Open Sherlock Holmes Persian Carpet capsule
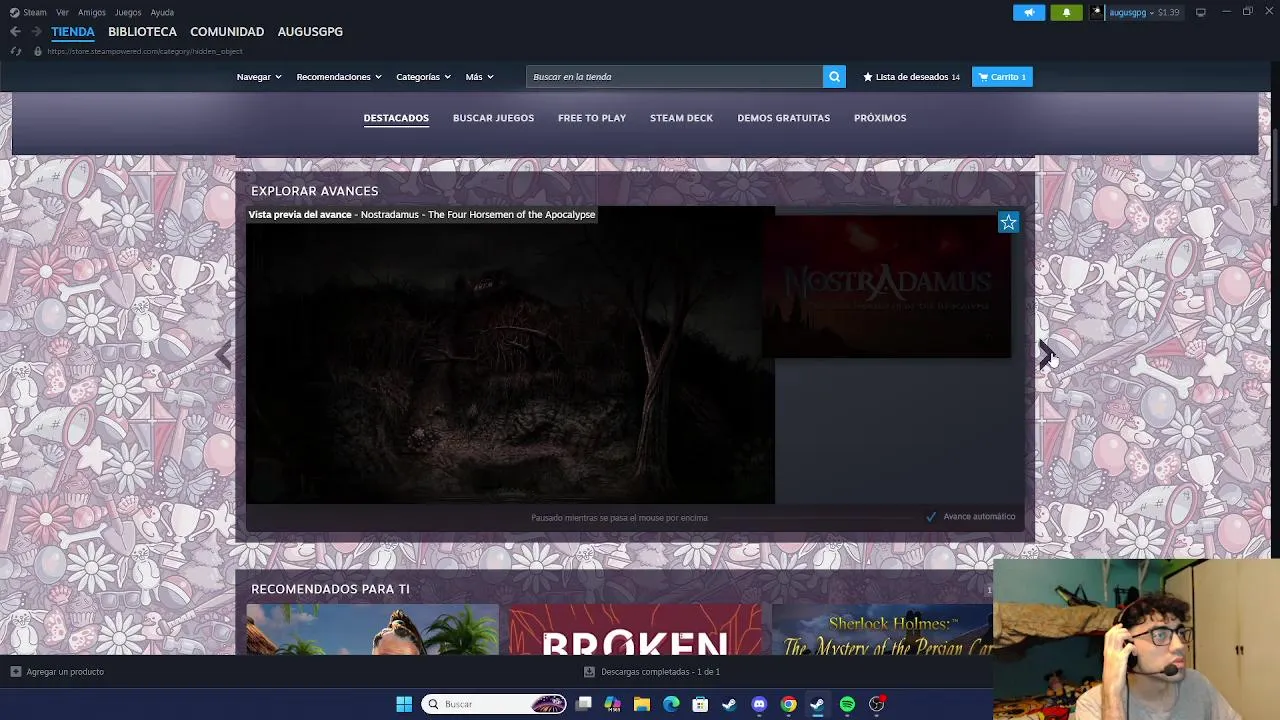 pyautogui.click(x=882, y=630)
